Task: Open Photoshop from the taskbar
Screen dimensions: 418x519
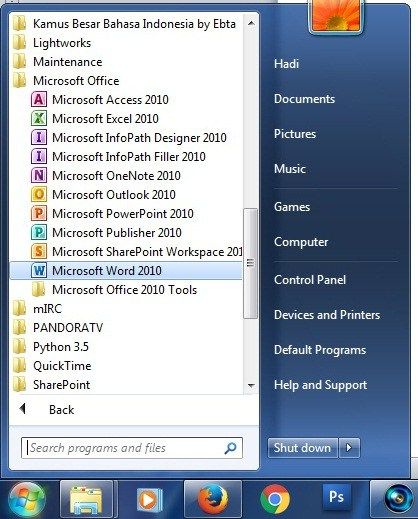Action: point(337,497)
